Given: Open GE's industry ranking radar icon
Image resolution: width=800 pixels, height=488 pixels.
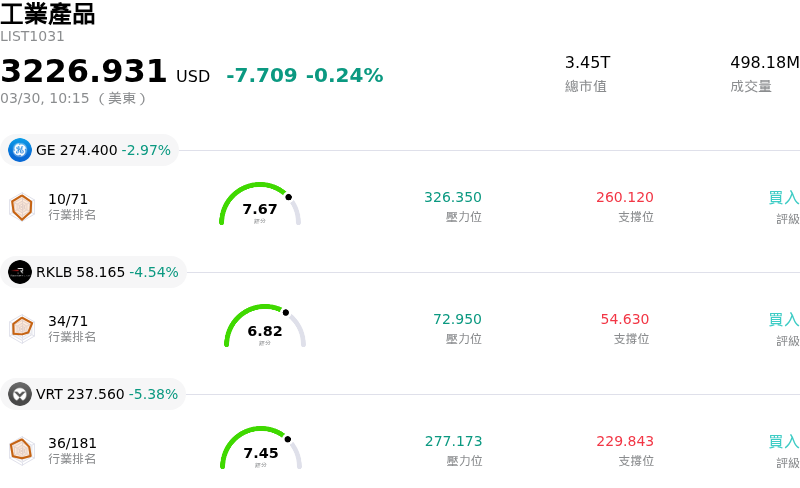Looking at the screenshot, I should [x=21, y=207].
